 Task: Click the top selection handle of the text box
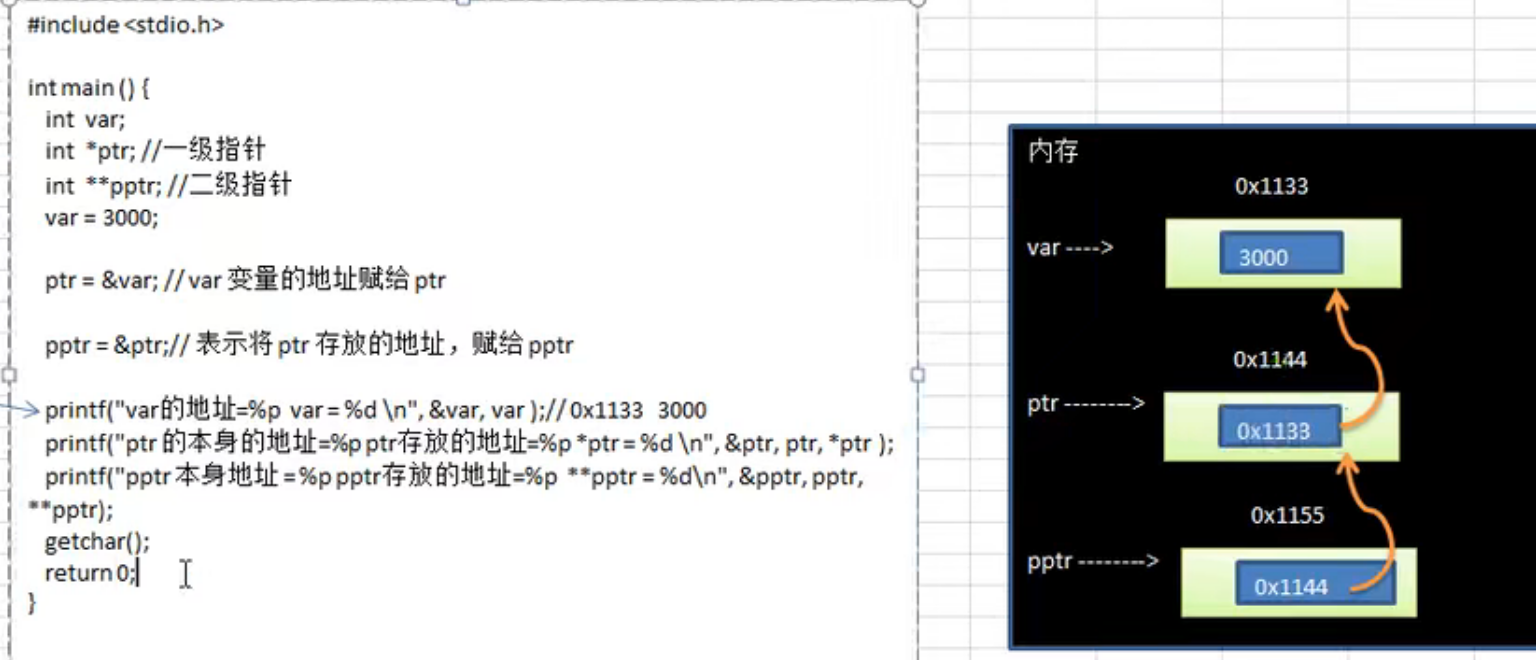tap(461, 5)
